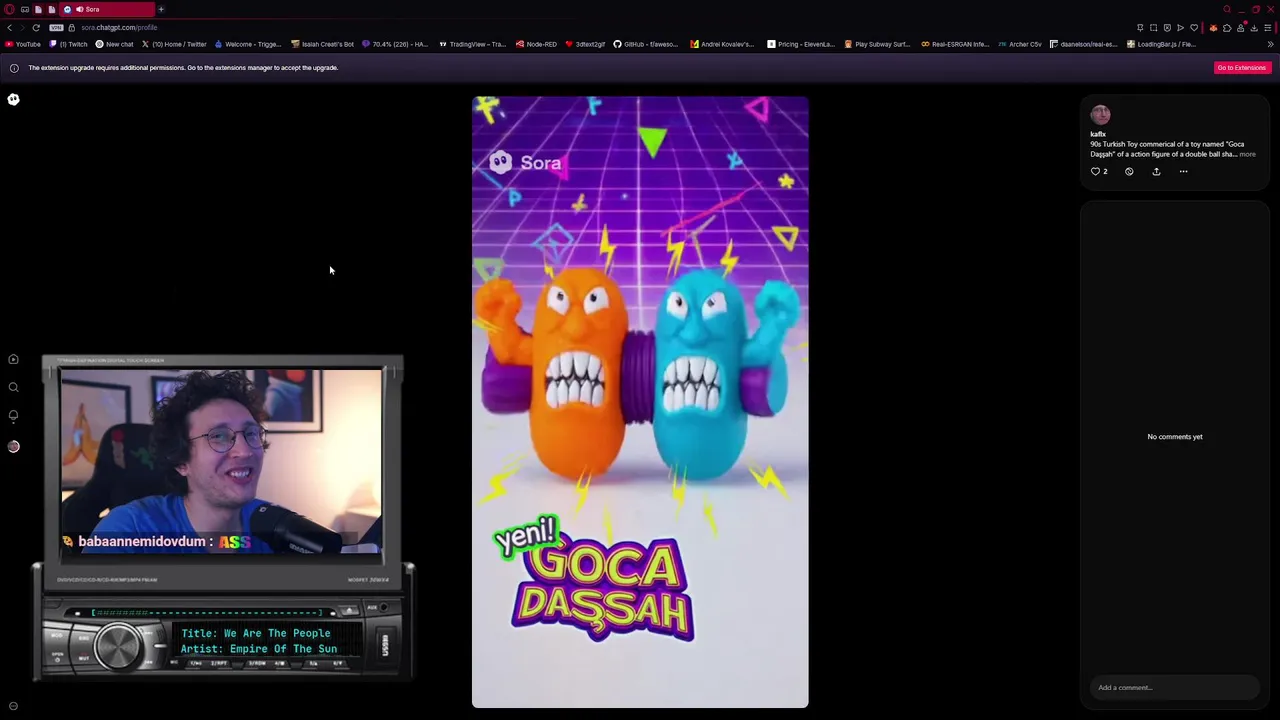The height and width of the screenshot is (720, 1280).
Task: Click the browser search icon in the title bar
Action: pos(1227,9)
